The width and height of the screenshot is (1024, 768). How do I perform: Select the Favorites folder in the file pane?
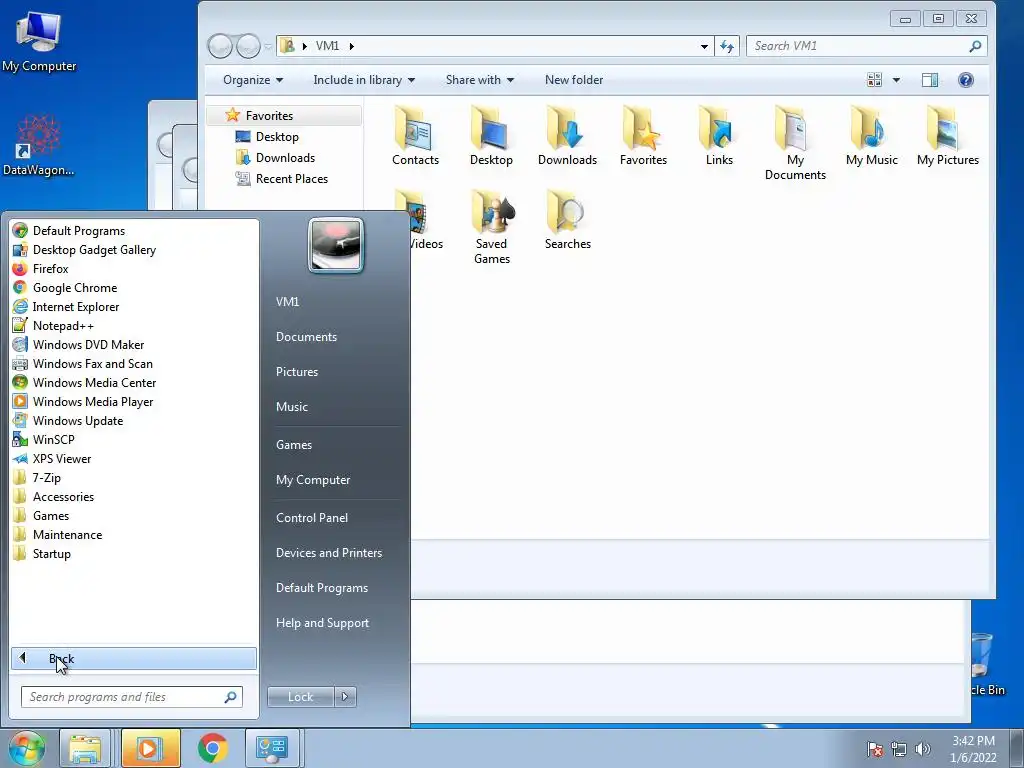(643, 136)
